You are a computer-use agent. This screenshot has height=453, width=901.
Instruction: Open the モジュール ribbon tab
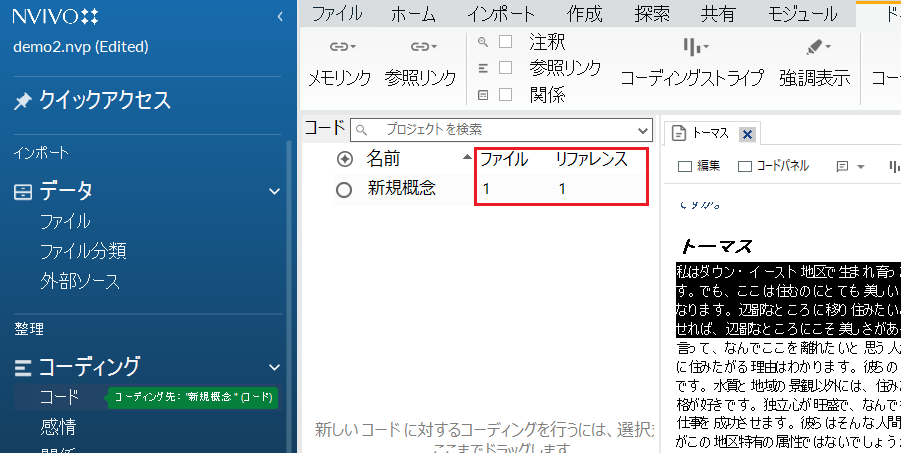click(803, 13)
